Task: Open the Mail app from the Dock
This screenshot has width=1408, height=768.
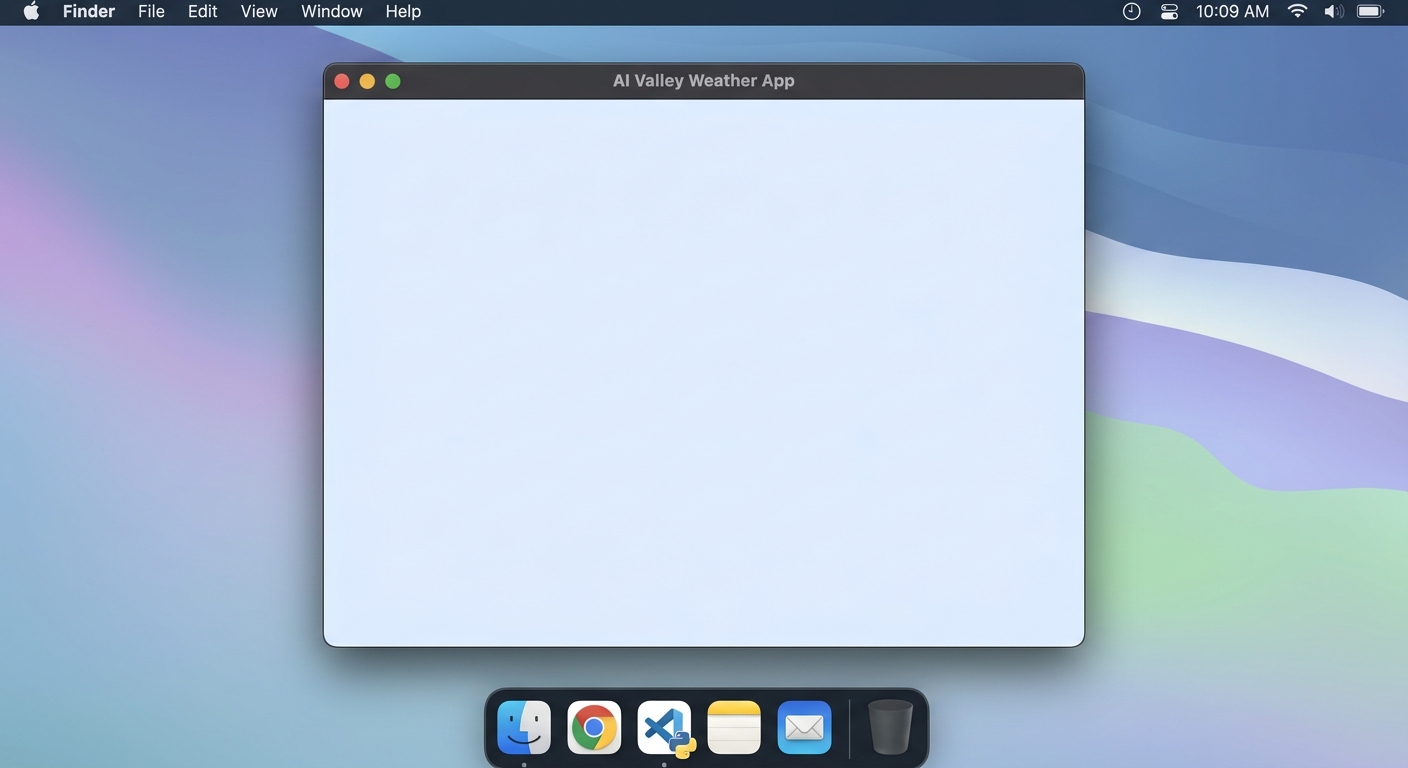Action: coord(804,727)
